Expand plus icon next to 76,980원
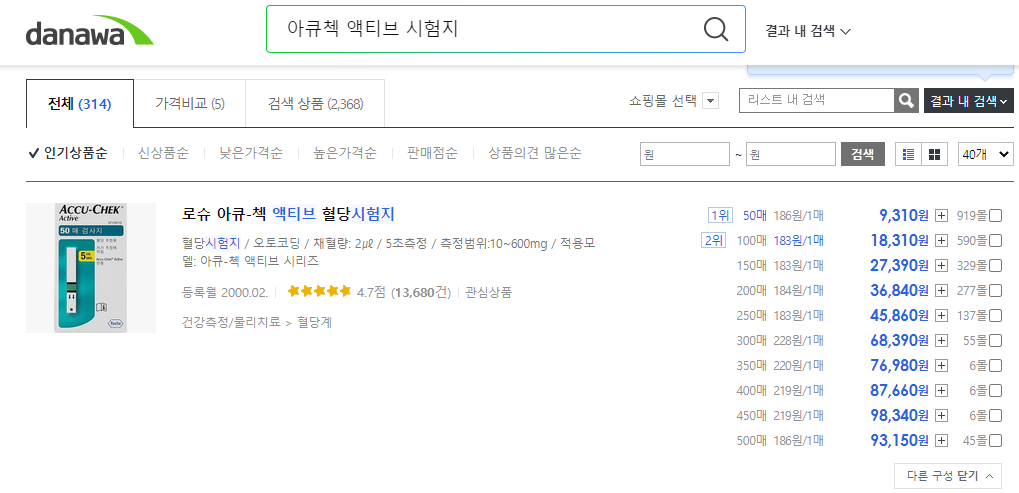1019x493 pixels. tap(940, 366)
